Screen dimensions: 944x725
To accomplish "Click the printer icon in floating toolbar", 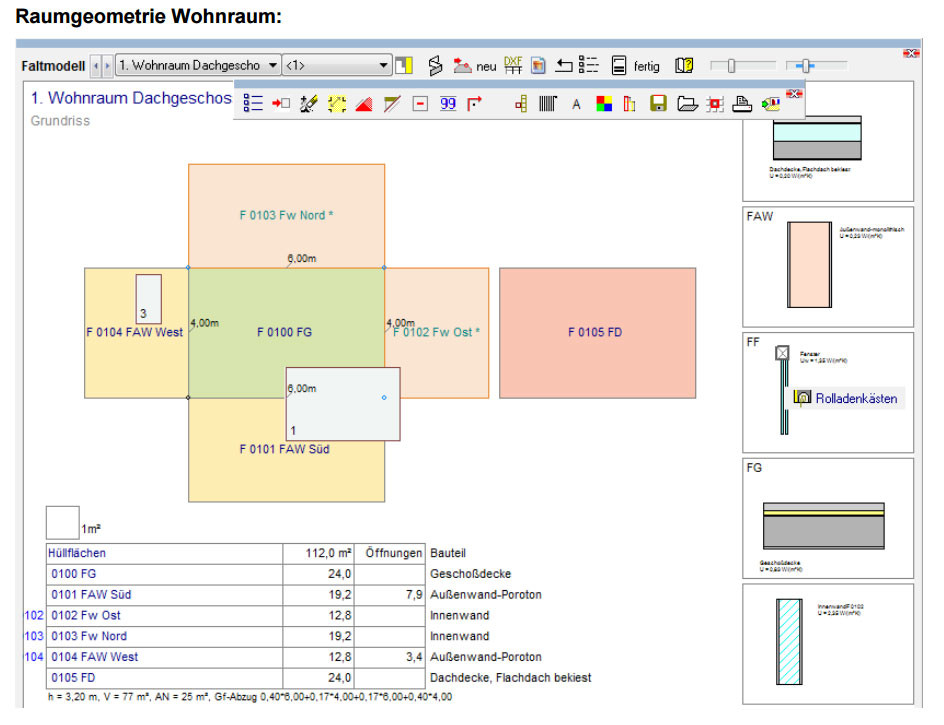I will click(742, 104).
